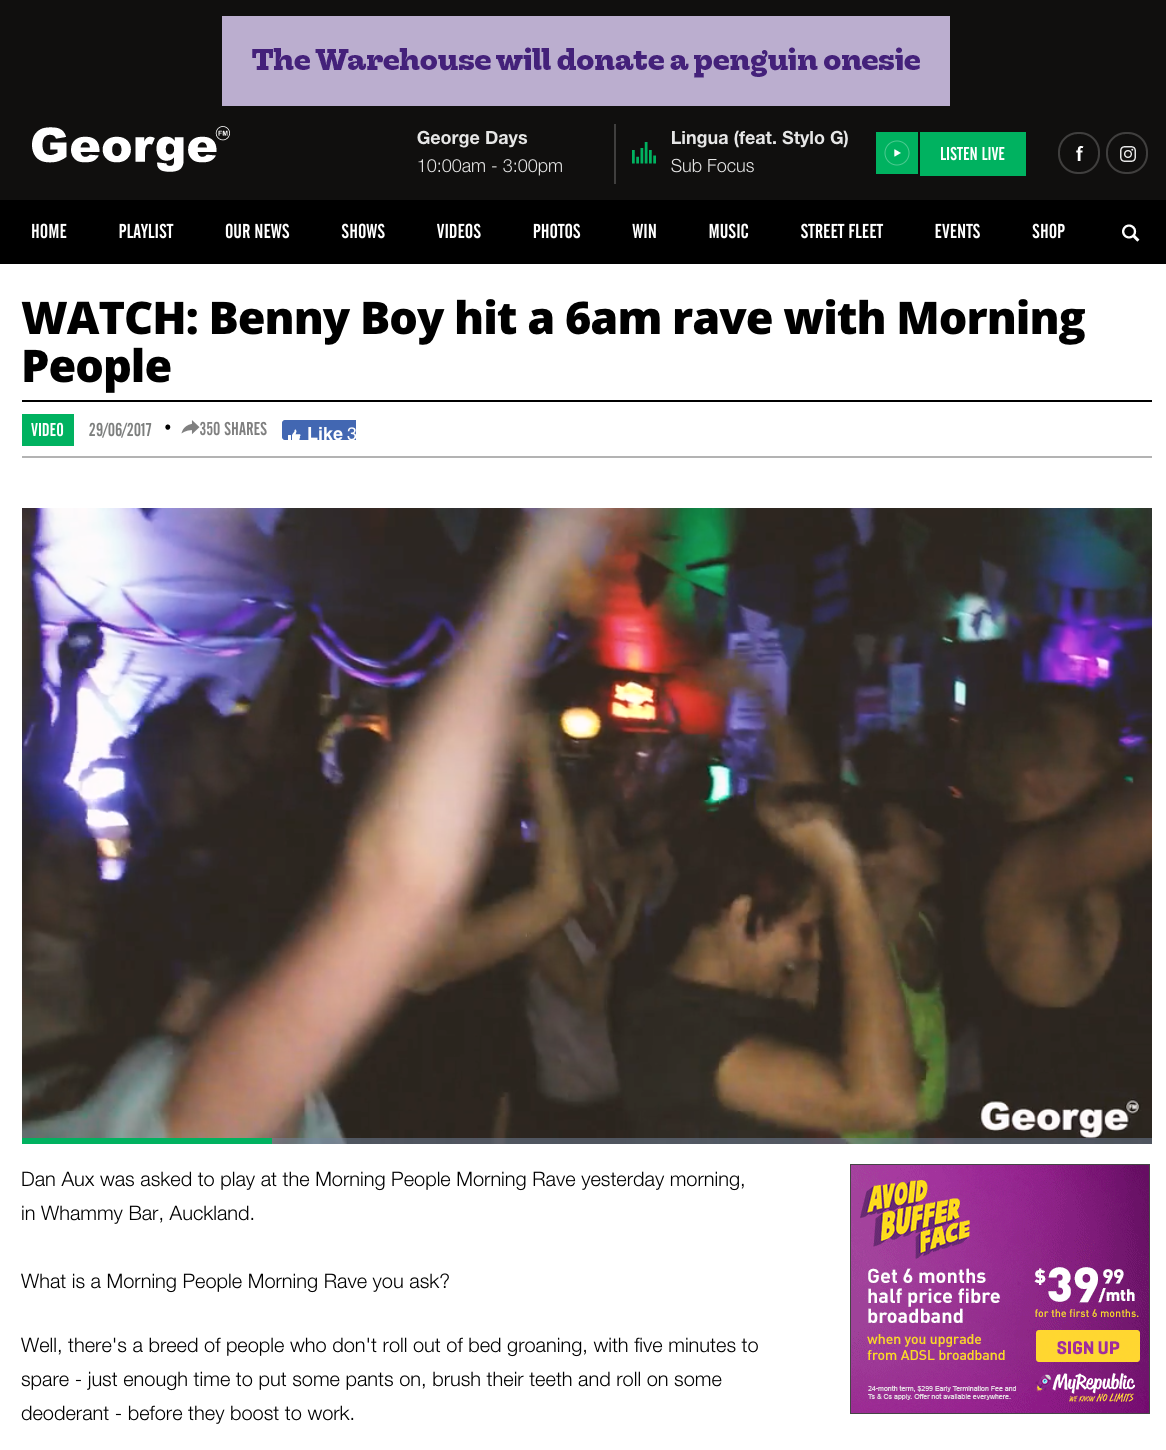This screenshot has height=1450, width=1166.
Task: Open the George FM Instagram icon
Action: pyautogui.click(x=1127, y=154)
